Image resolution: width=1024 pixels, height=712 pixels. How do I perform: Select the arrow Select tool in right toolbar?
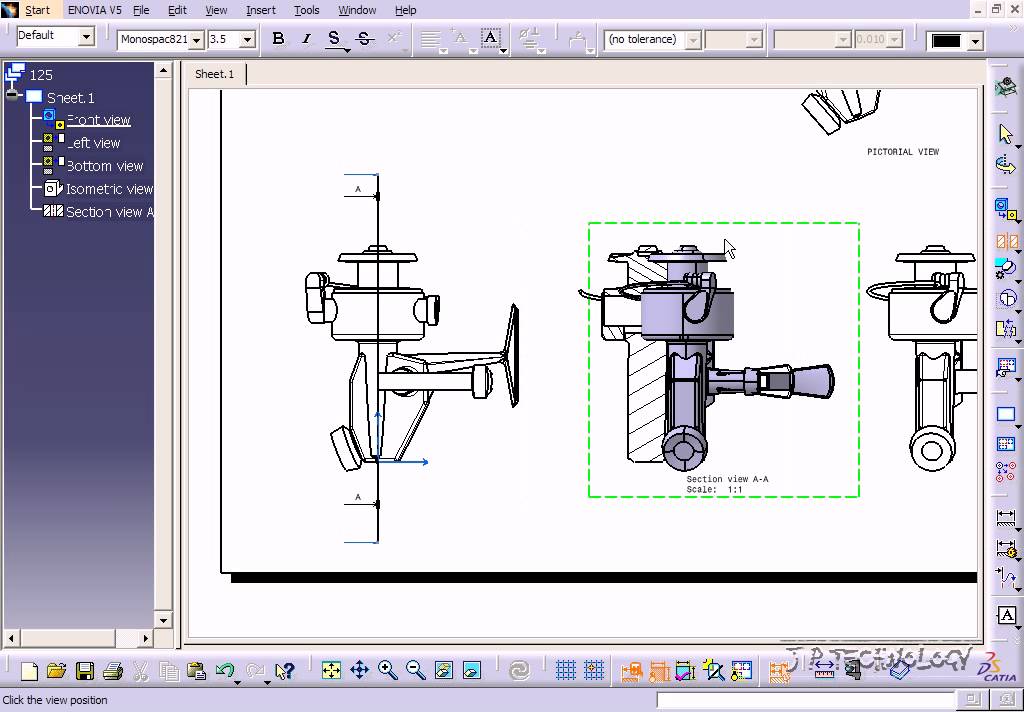[x=1006, y=134]
